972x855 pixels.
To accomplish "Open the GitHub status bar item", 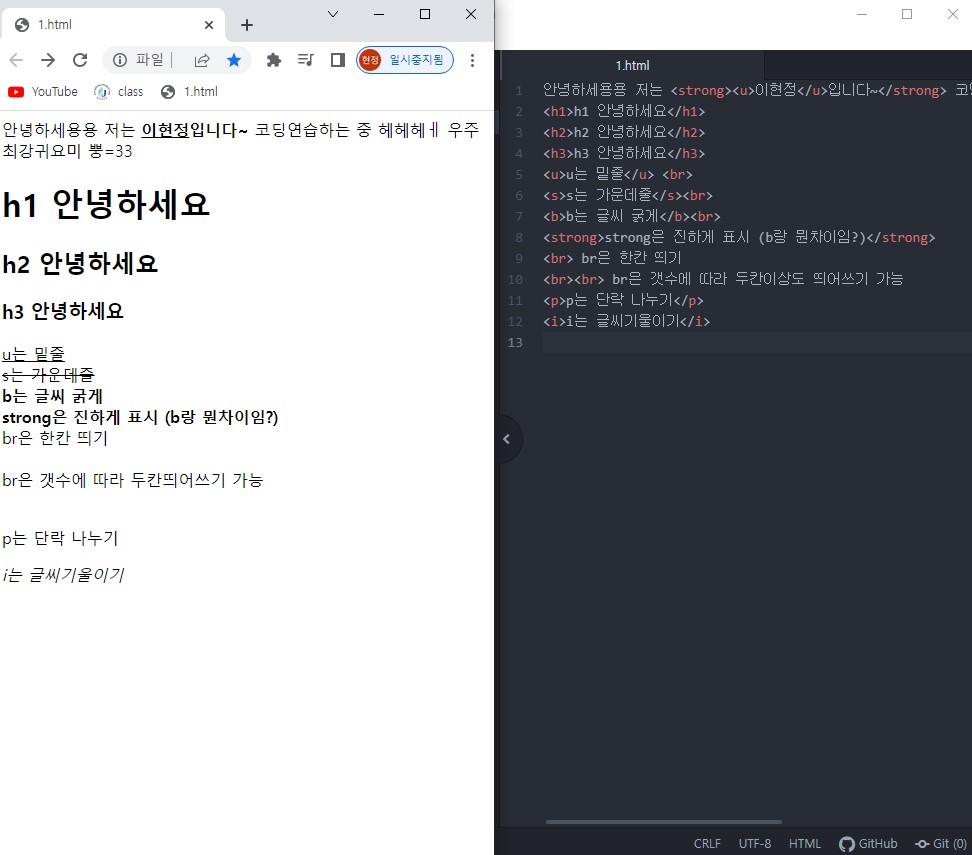I will tap(868, 843).
